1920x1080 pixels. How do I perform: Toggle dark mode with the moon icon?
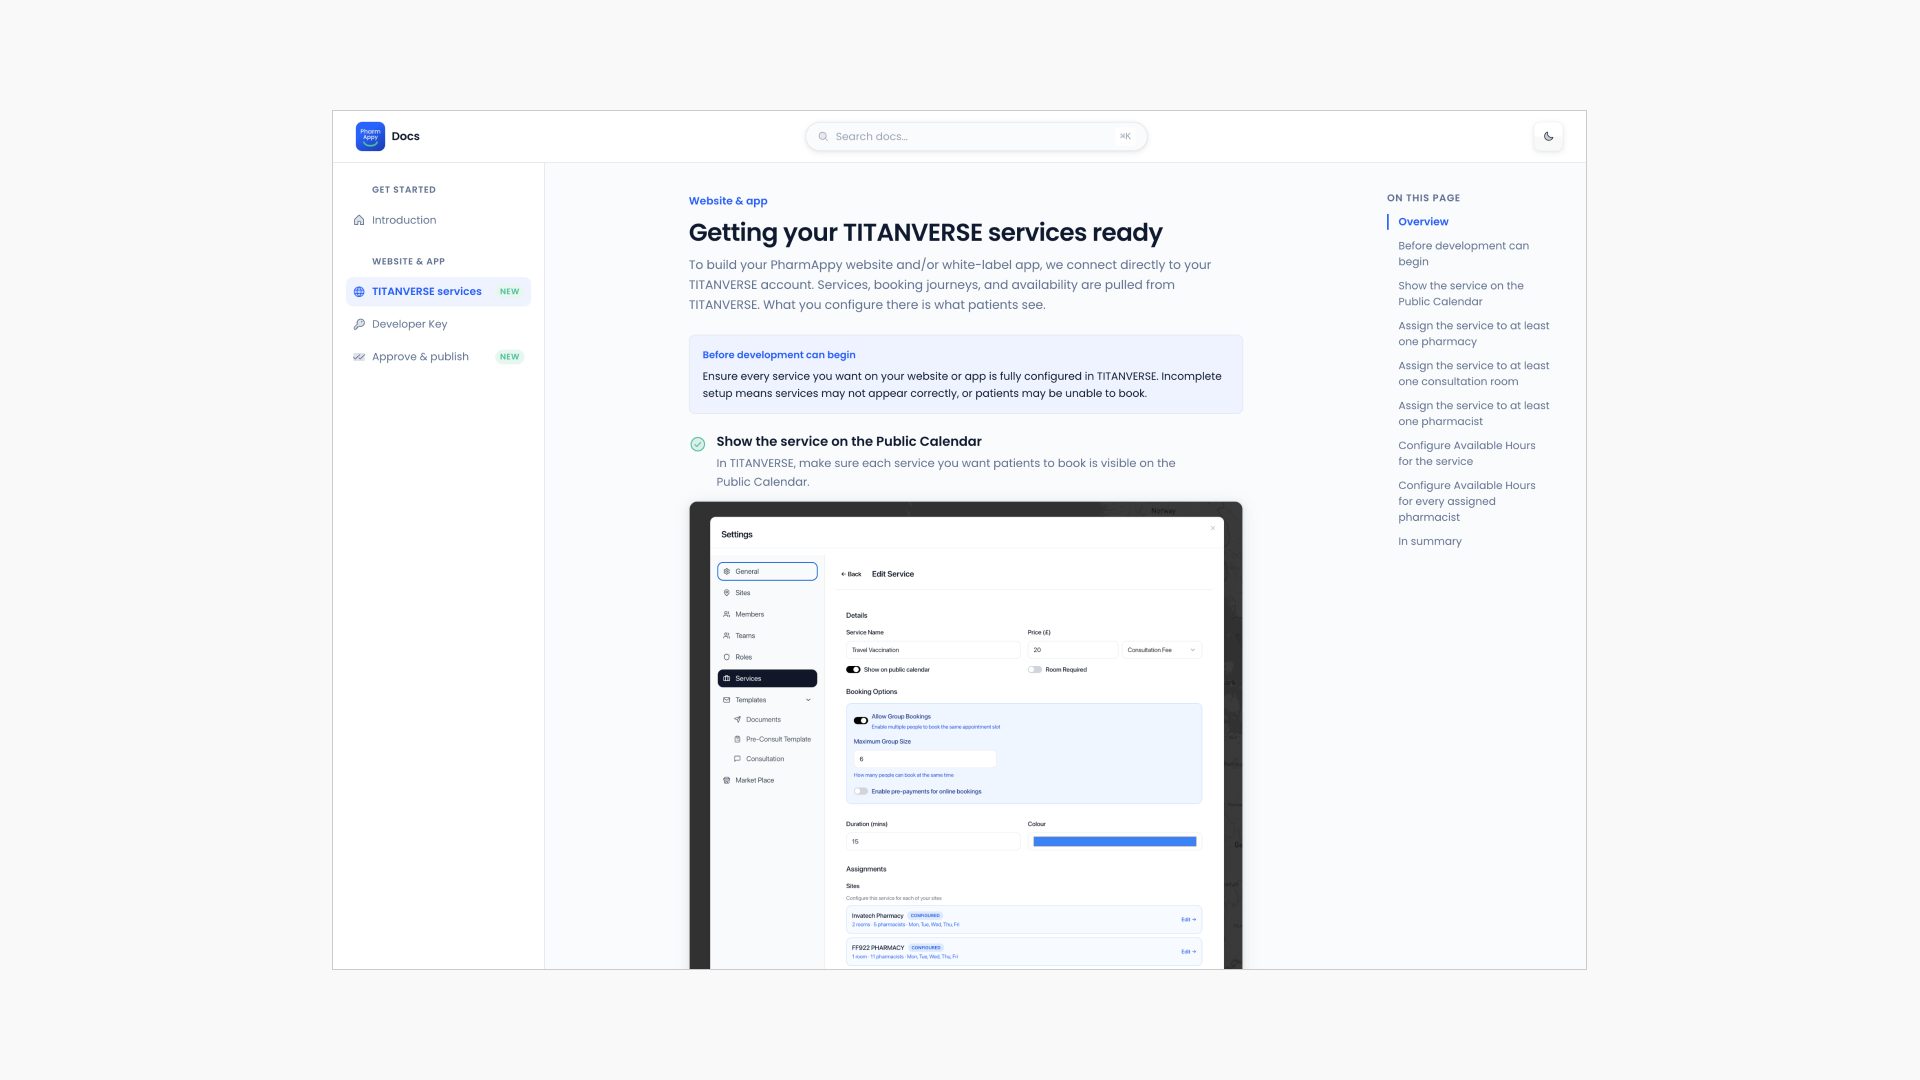[x=1548, y=136]
